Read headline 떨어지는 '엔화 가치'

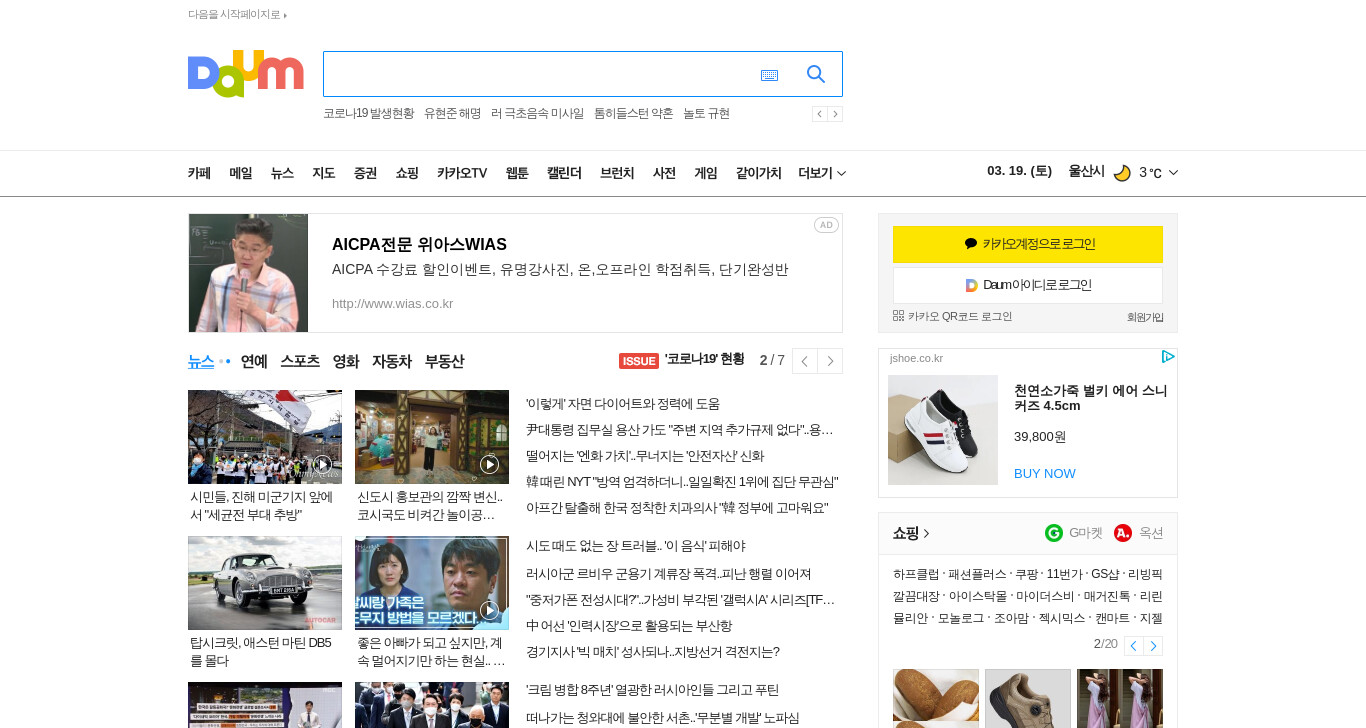pyautogui.click(x=645, y=456)
